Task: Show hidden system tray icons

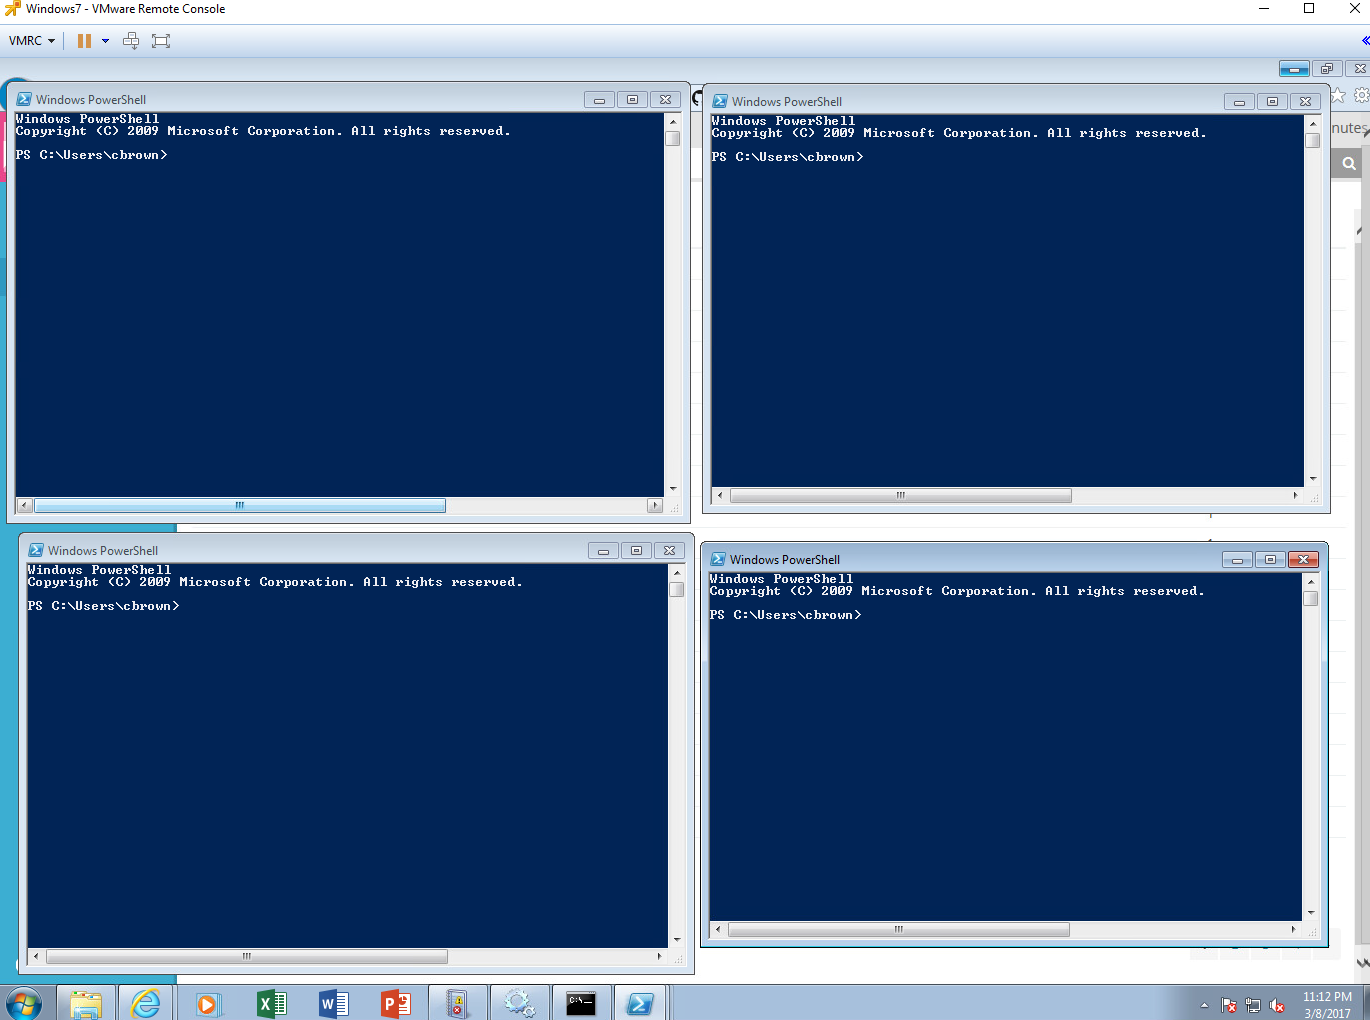Action: click(x=1204, y=1005)
